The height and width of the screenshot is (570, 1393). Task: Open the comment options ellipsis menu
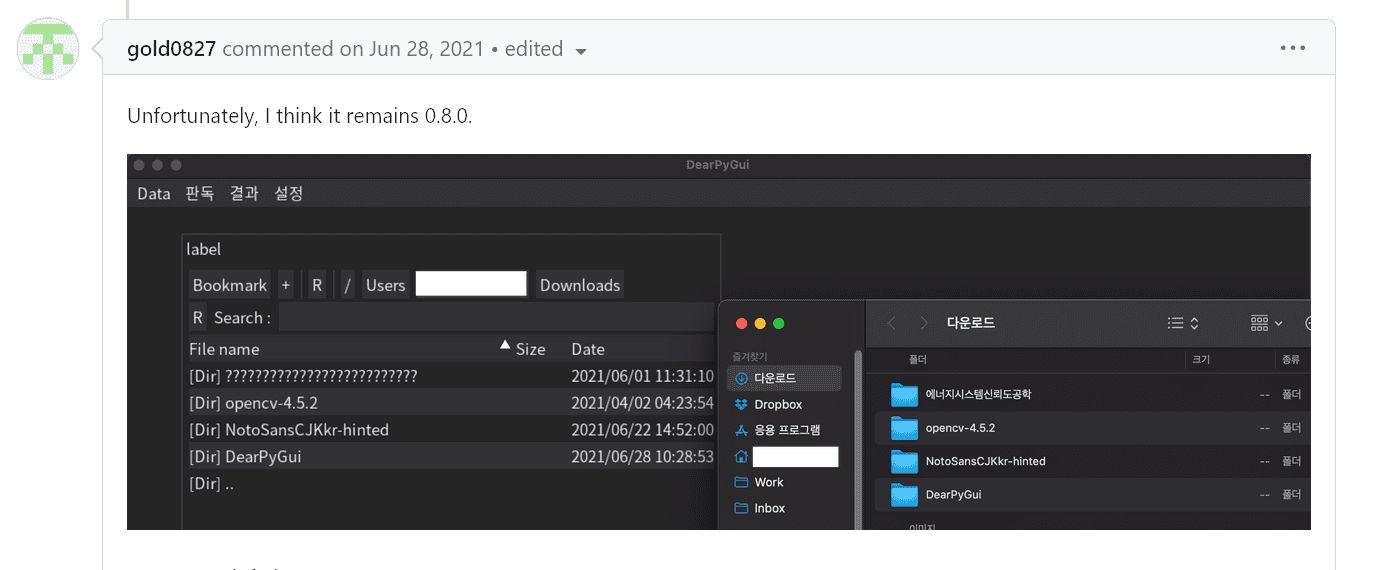1293,48
